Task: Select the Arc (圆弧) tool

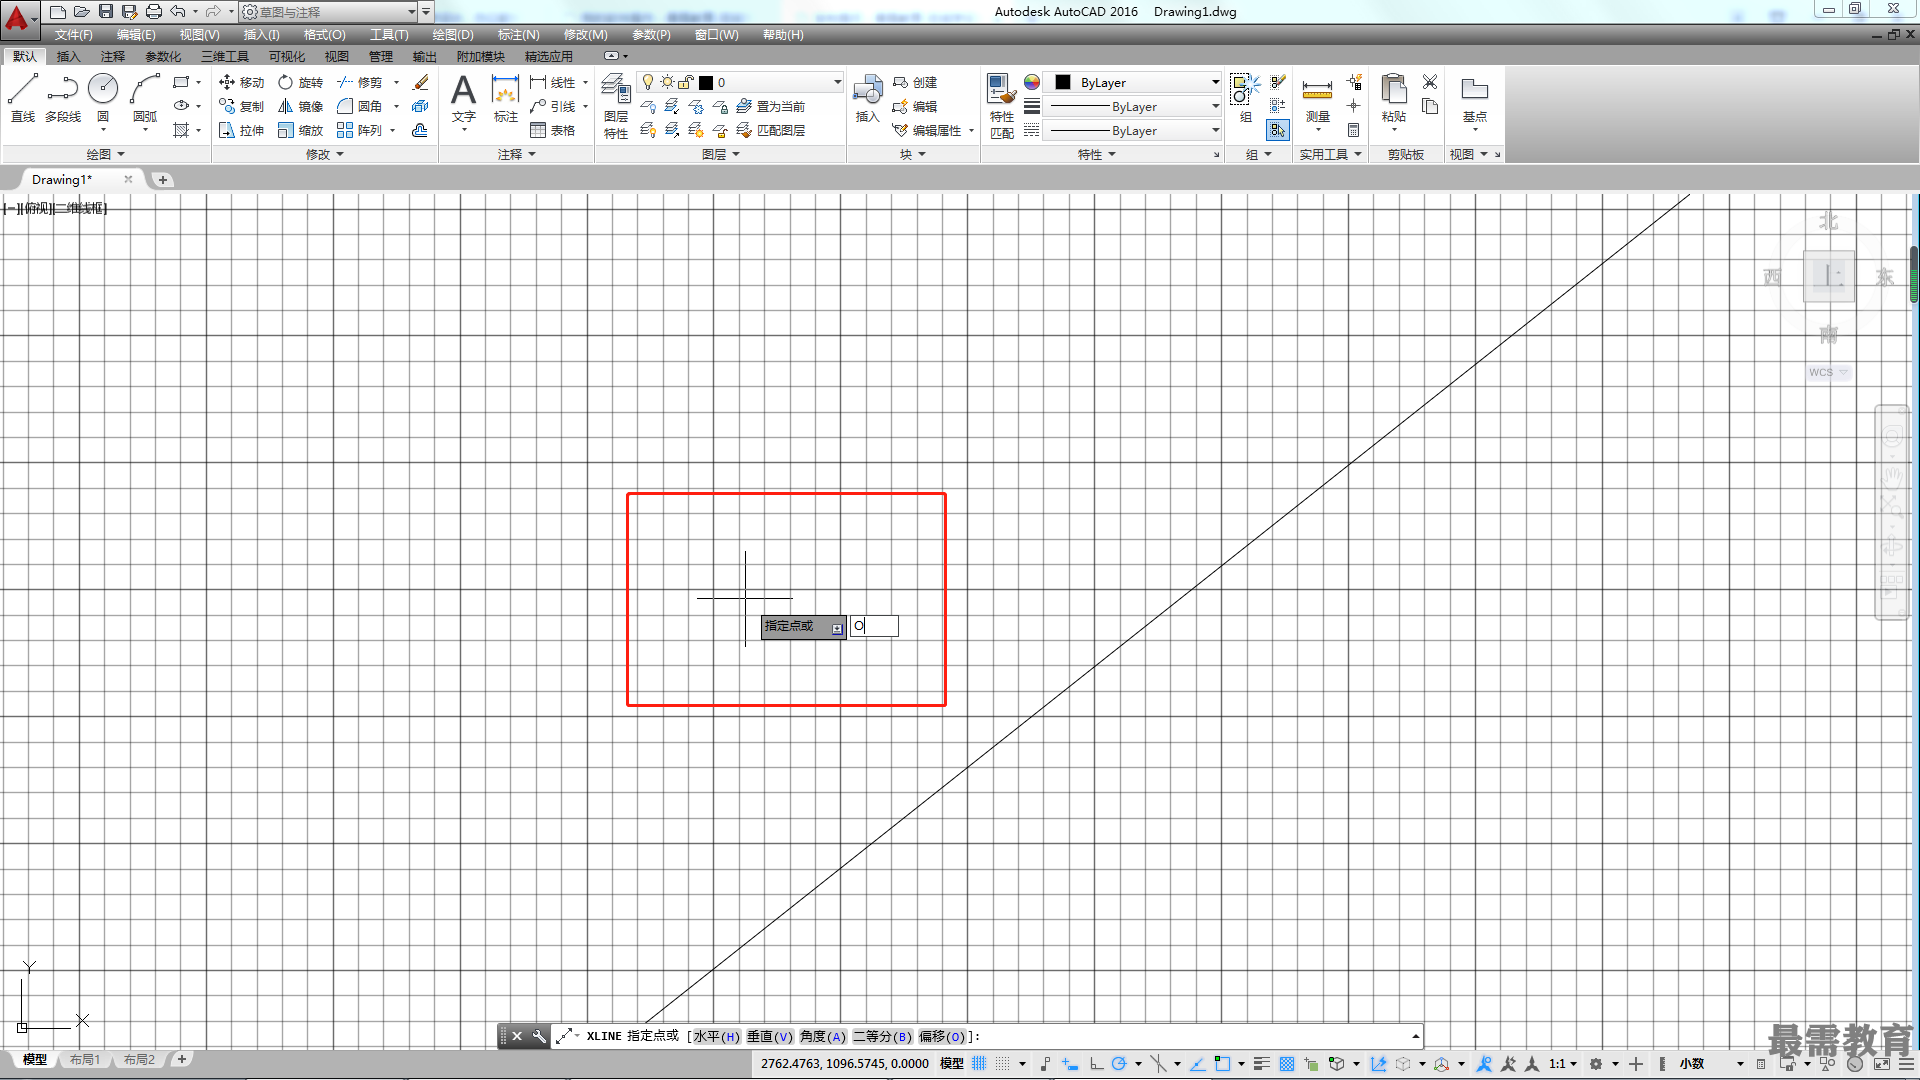Action: [145, 98]
